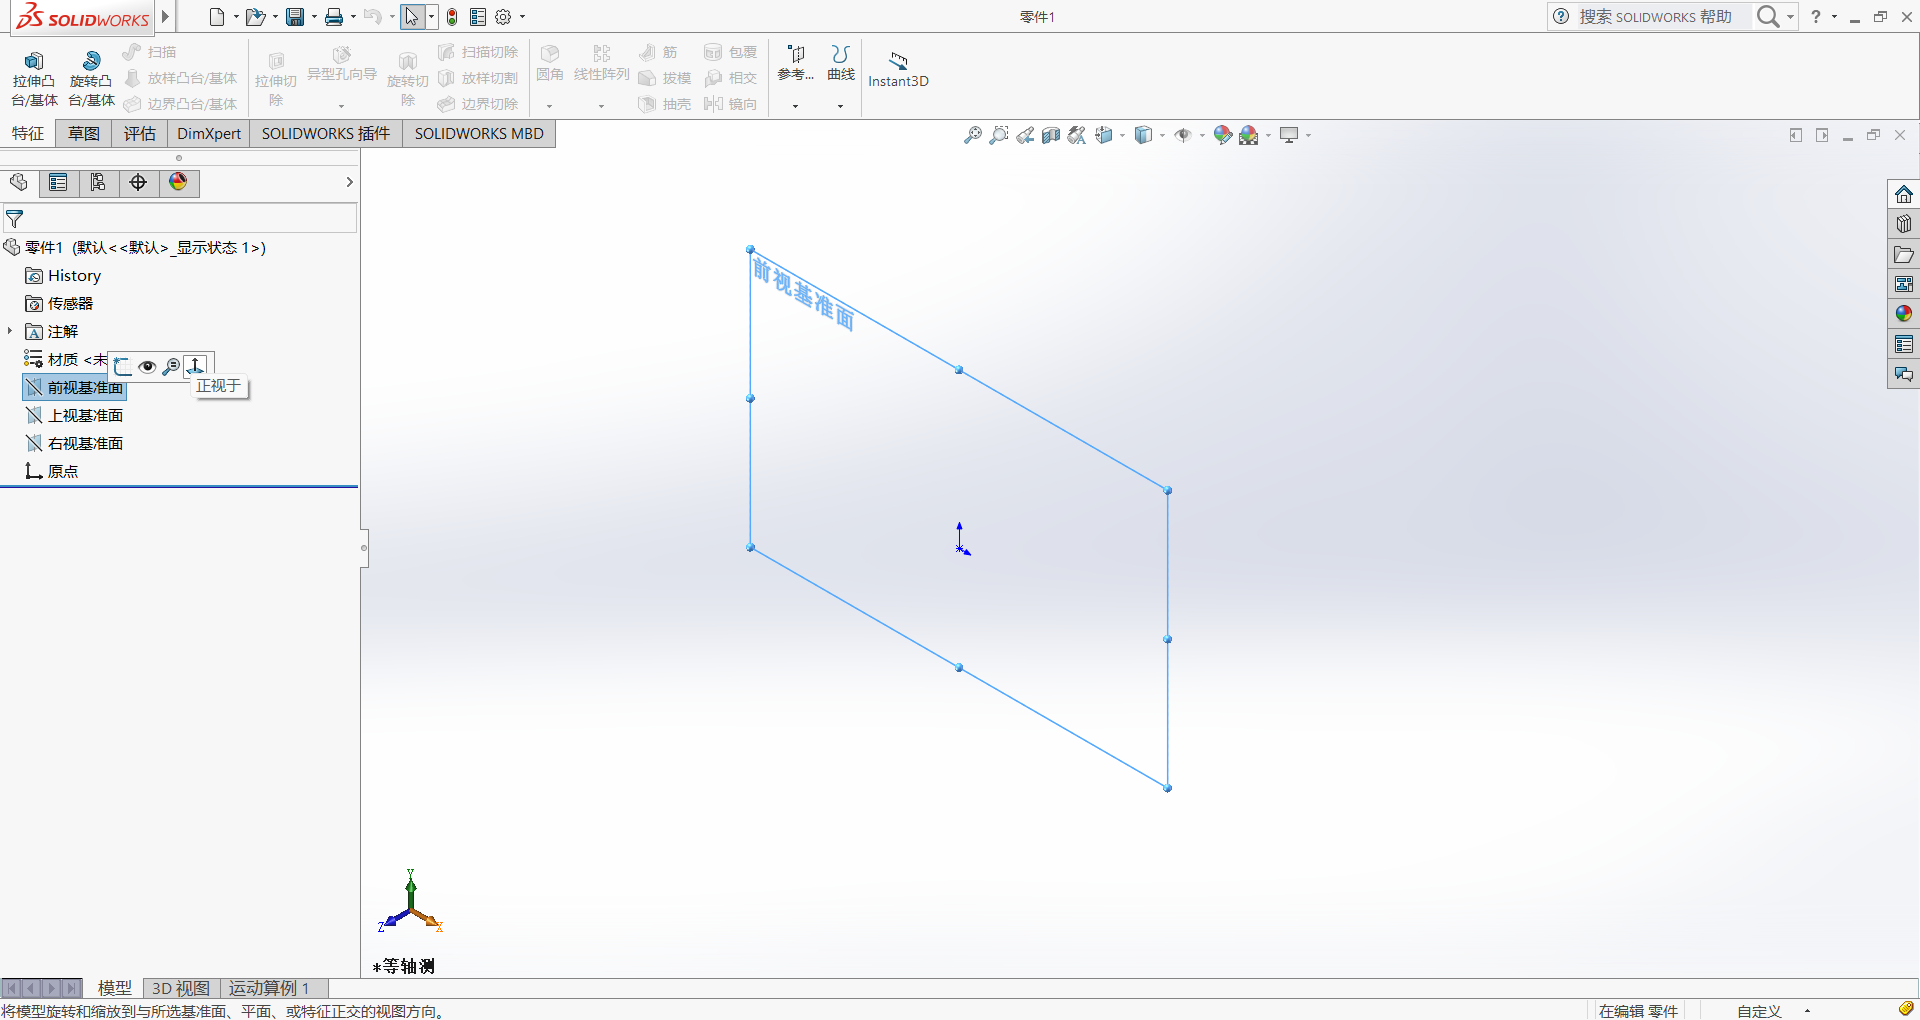Expand the SOLIDWORKS menu arrow beside the logo
Image resolution: width=1920 pixels, height=1020 pixels.
pos(166,17)
